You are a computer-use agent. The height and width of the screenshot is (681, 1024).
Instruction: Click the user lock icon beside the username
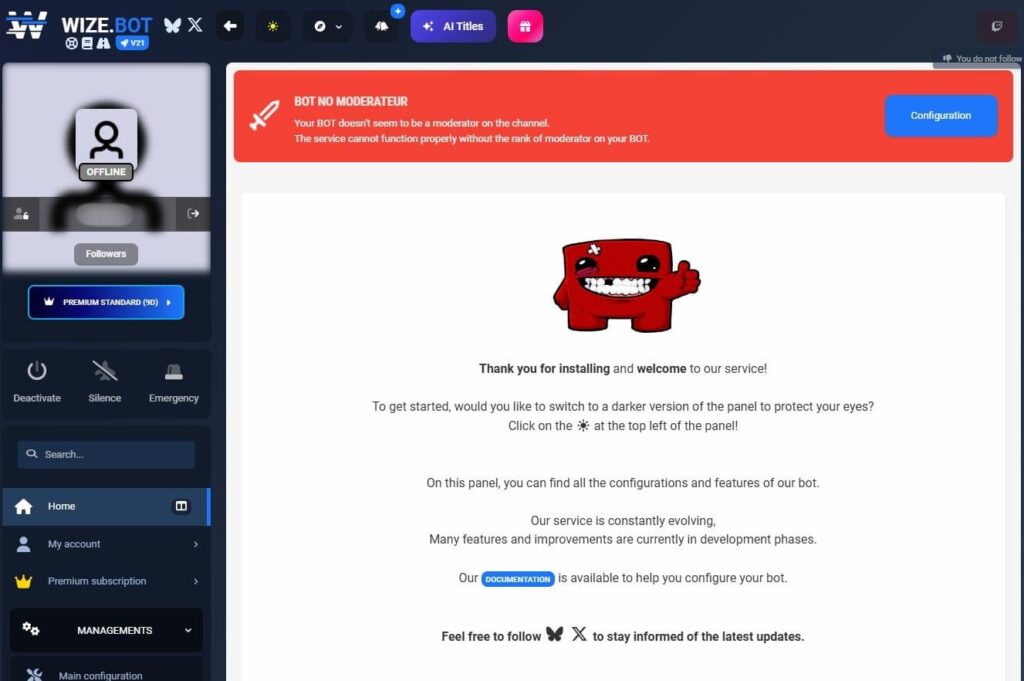pyautogui.click(x=22, y=214)
